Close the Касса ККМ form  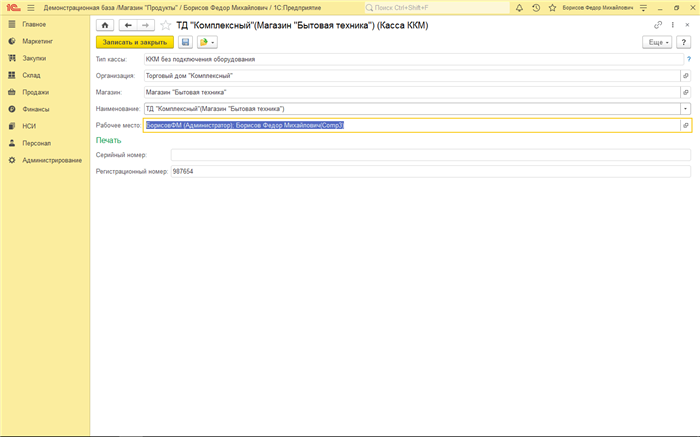[x=688, y=25]
